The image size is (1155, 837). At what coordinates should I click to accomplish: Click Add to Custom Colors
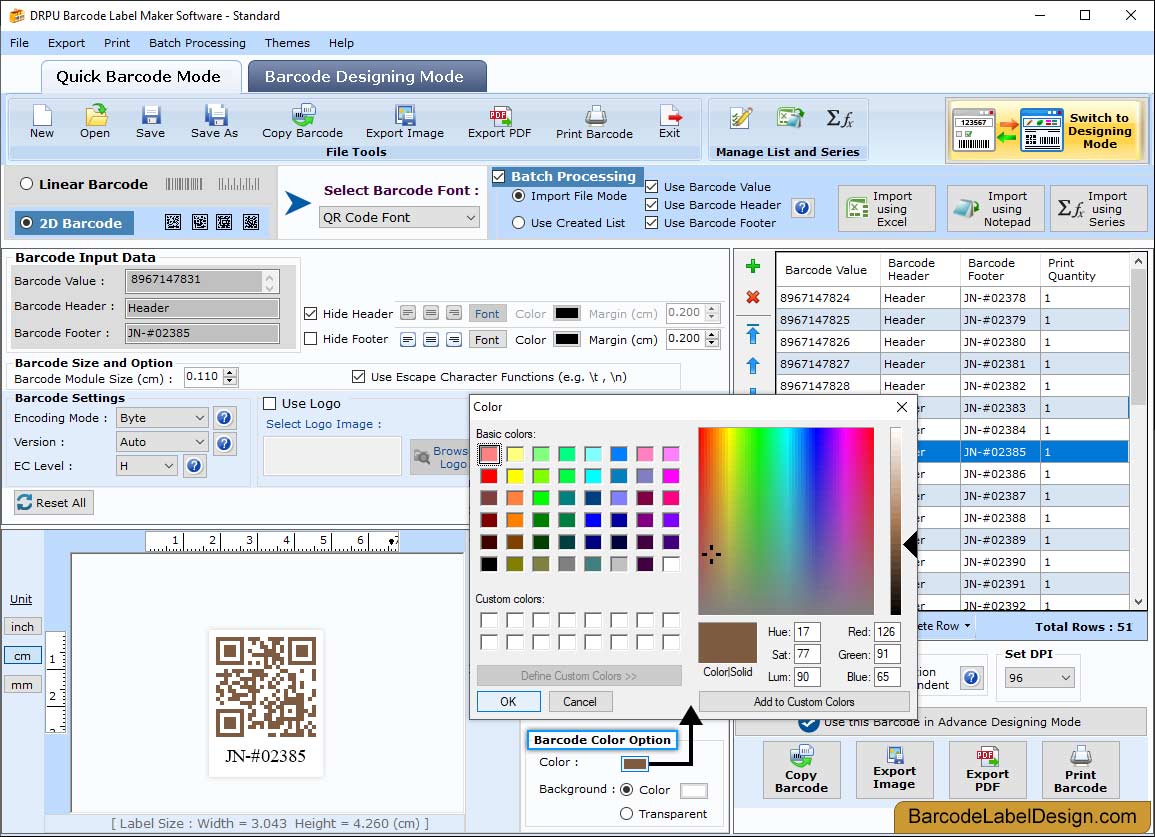click(x=804, y=701)
